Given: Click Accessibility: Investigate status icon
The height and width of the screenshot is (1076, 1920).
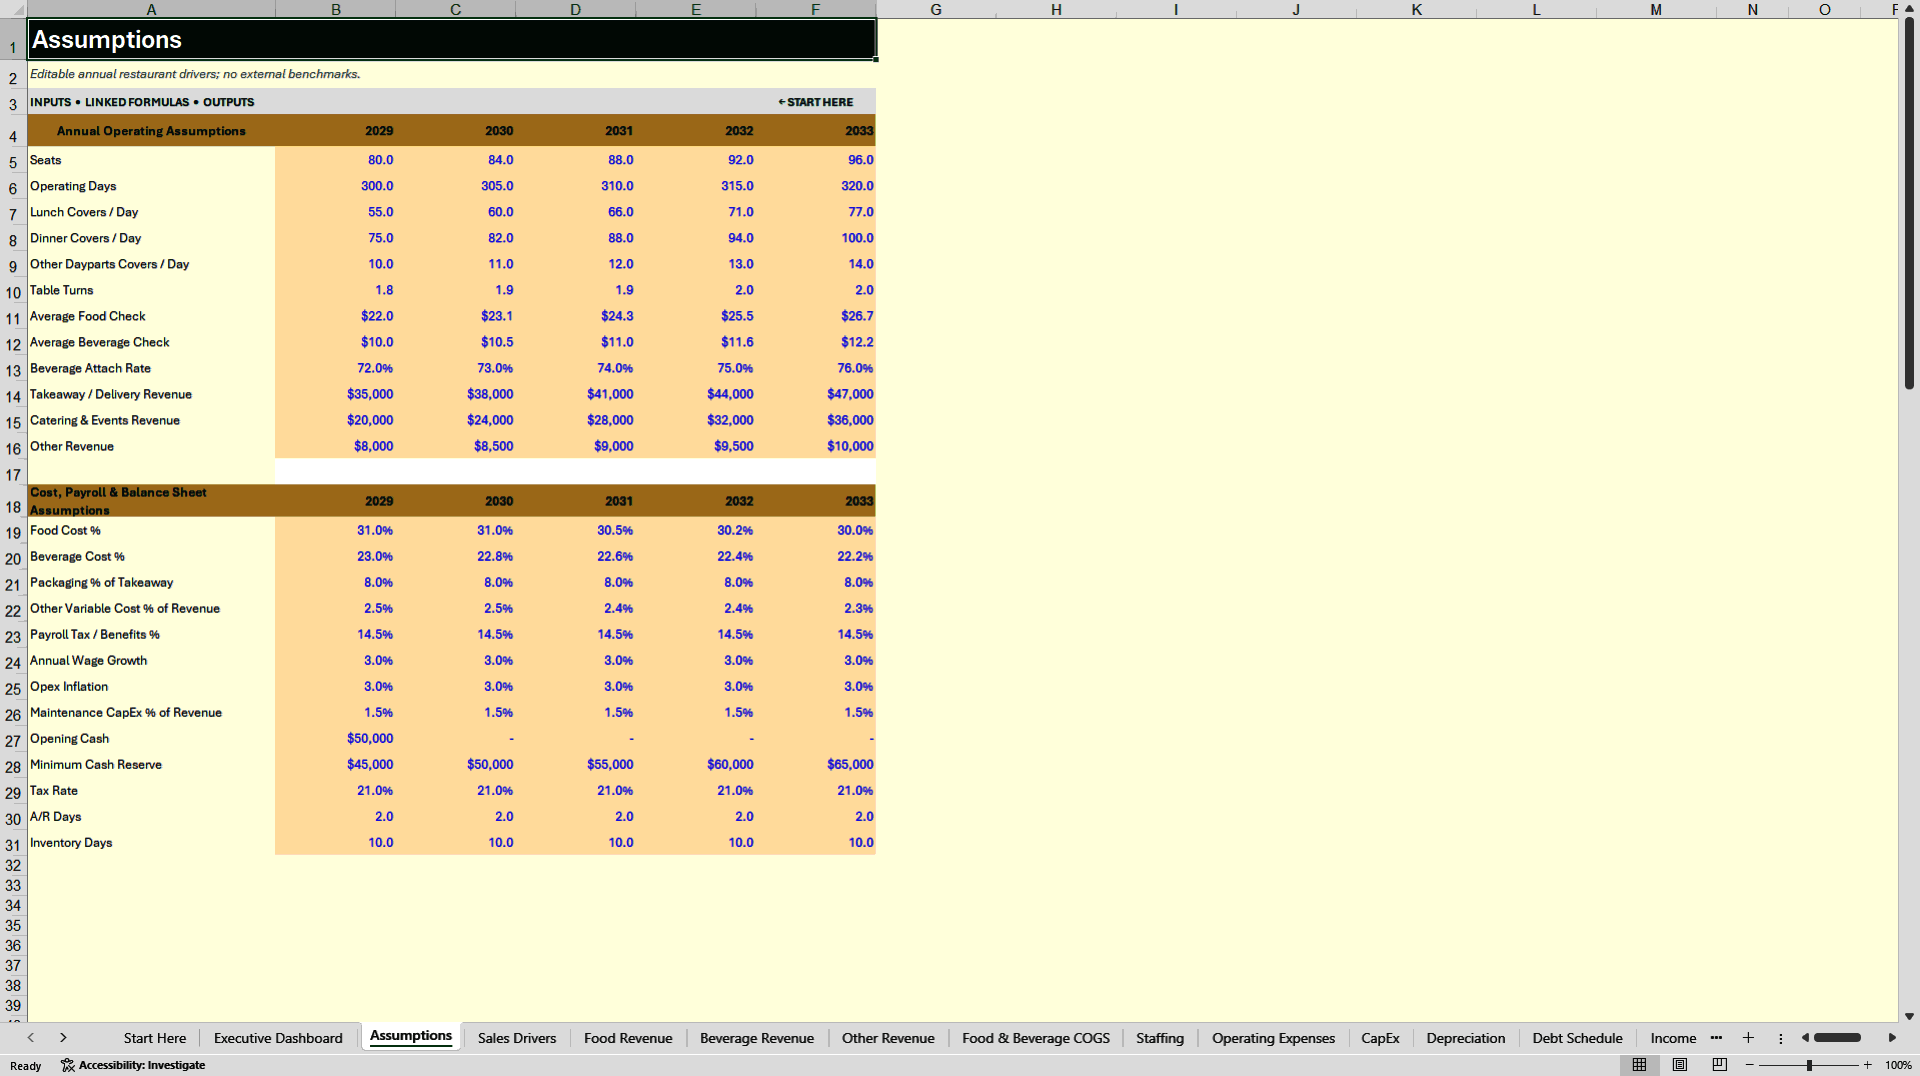Looking at the screenshot, I should click(x=133, y=1065).
